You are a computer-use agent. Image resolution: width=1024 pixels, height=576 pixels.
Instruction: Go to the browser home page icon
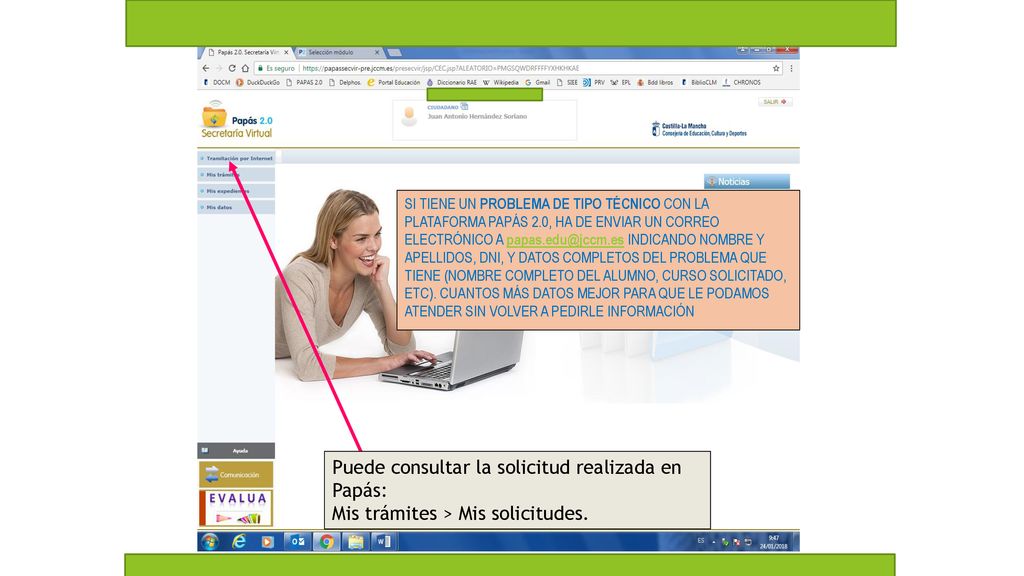[246, 68]
